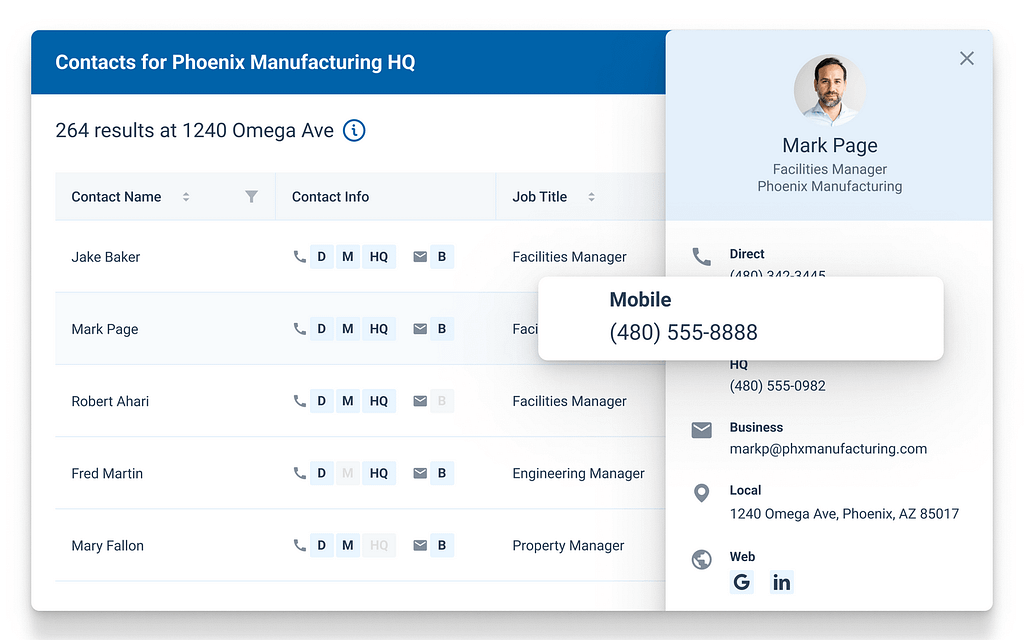Select Mary Fallon's B business email badge
Viewport: 1024px width, 640px height.
(x=442, y=545)
